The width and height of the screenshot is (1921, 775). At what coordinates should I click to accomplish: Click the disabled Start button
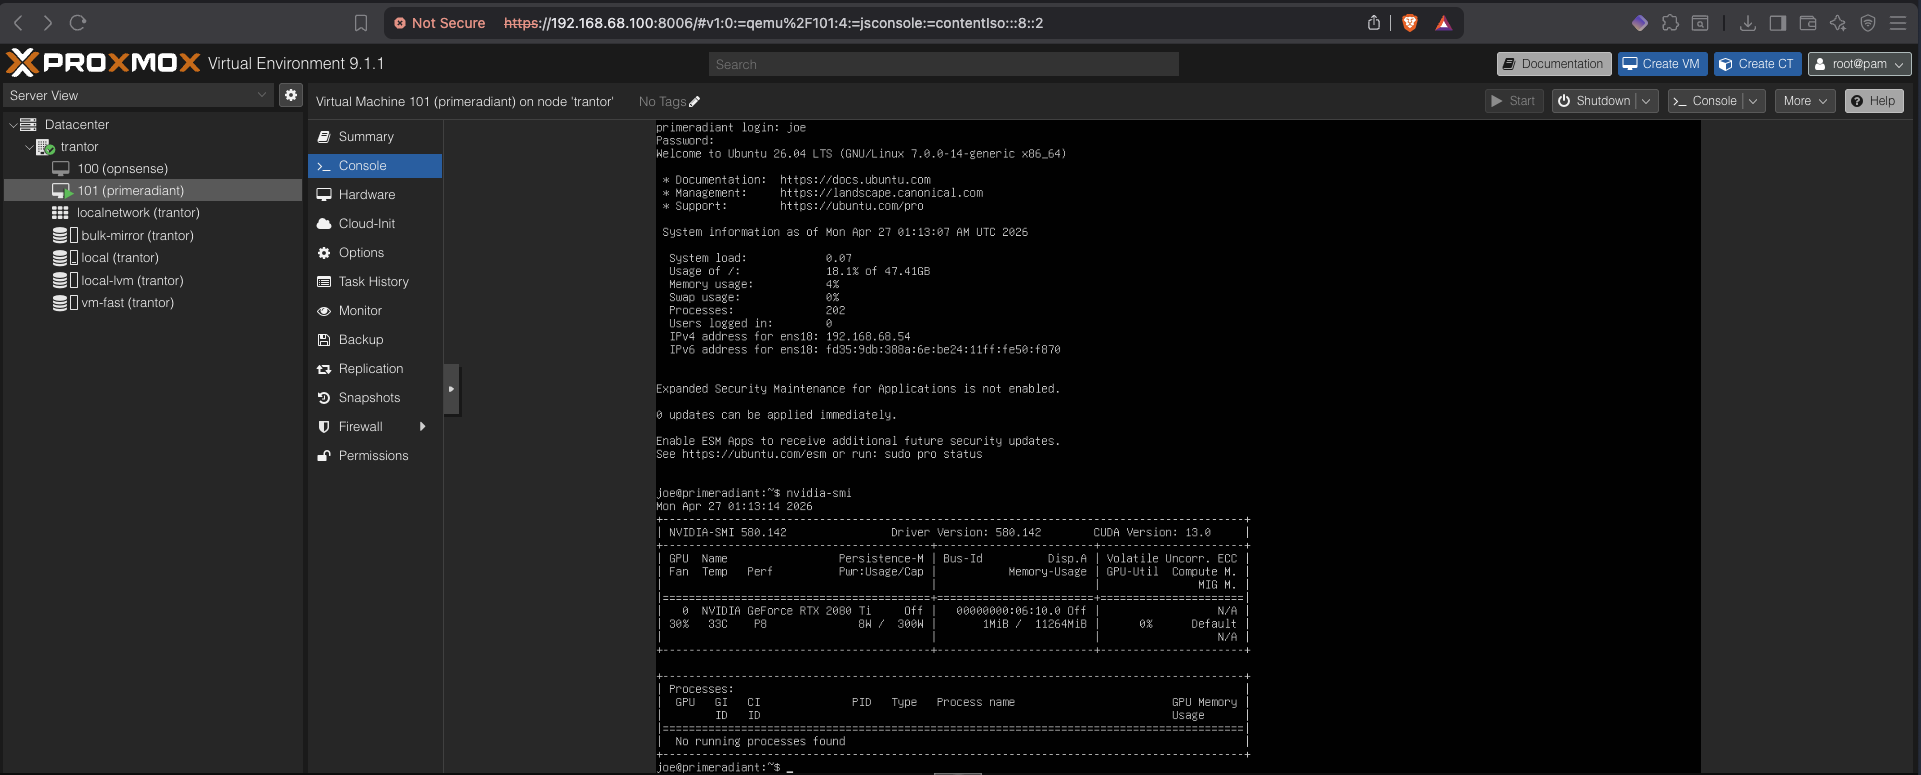tap(1513, 101)
